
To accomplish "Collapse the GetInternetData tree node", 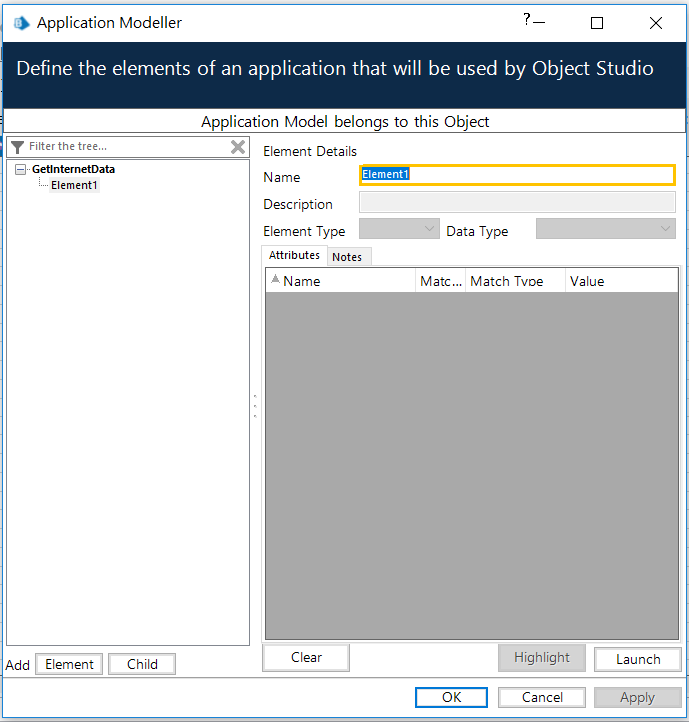I will click(x=20, y=169).
